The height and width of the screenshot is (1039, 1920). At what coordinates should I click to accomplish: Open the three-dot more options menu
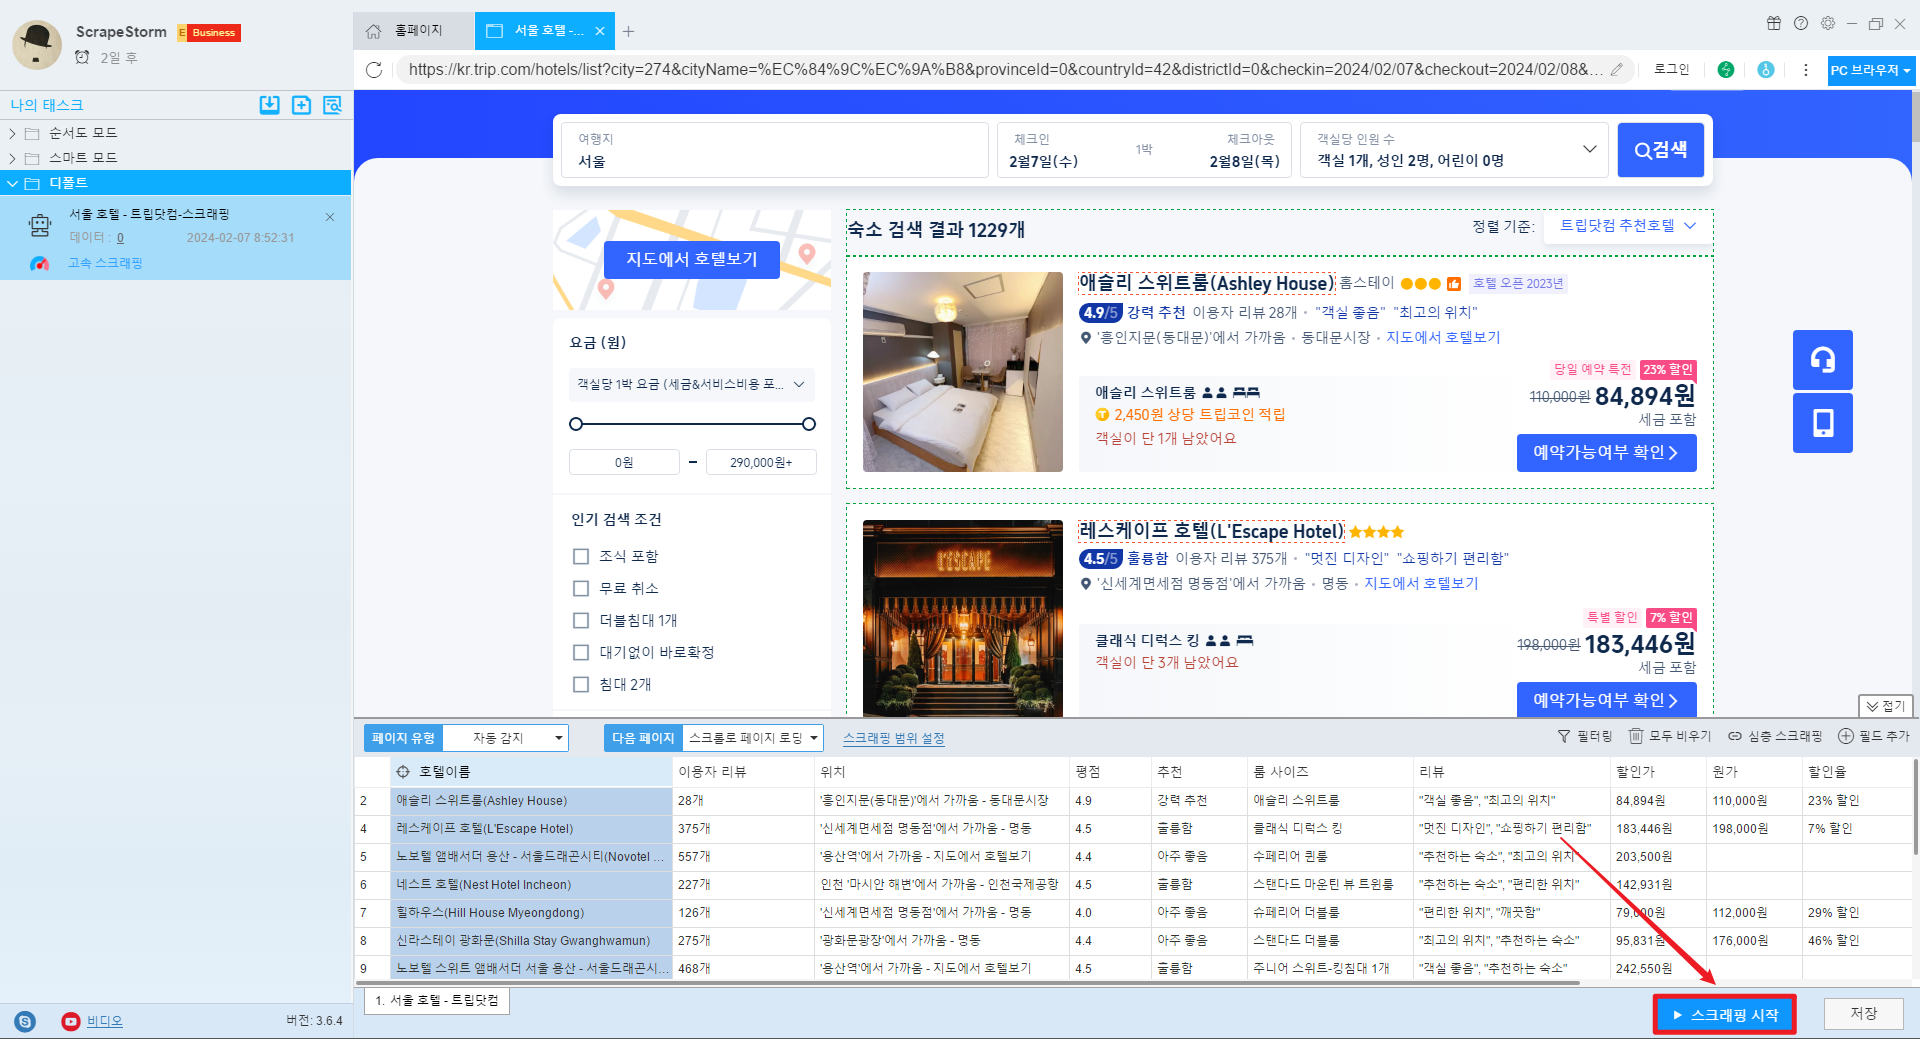[1806, 70]
